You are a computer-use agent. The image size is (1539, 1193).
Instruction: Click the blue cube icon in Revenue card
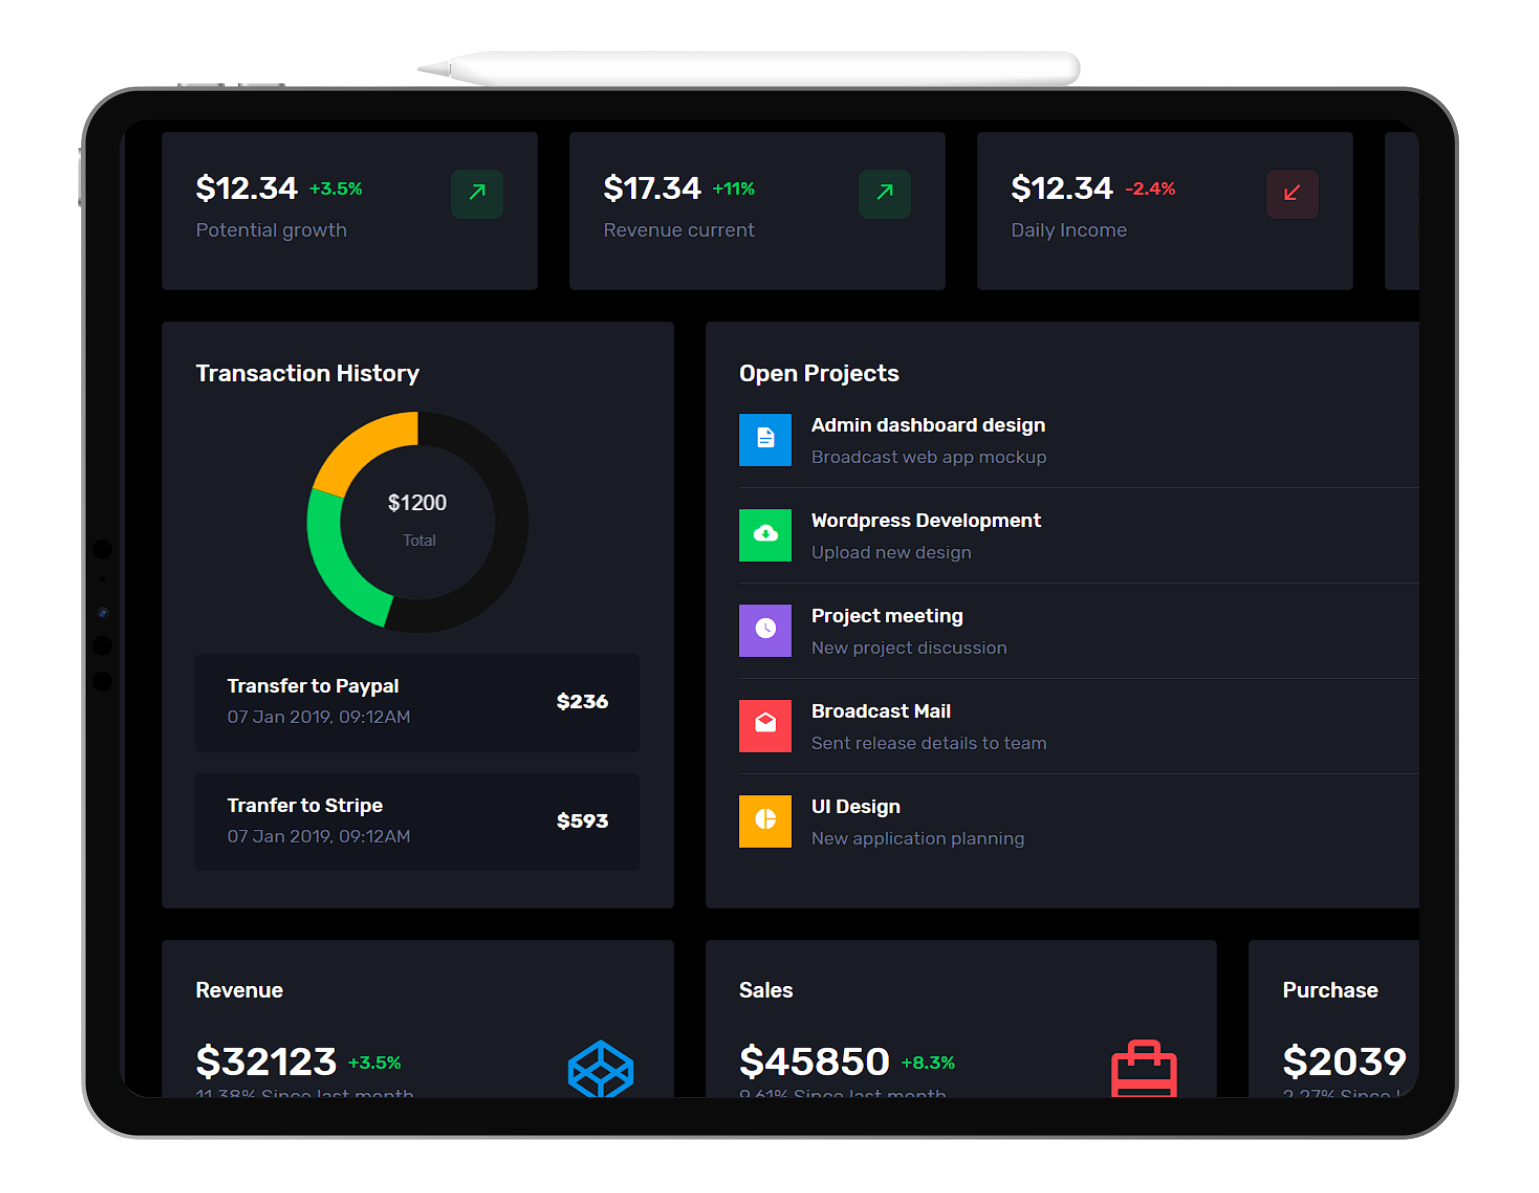click(x=600, y=1070)
